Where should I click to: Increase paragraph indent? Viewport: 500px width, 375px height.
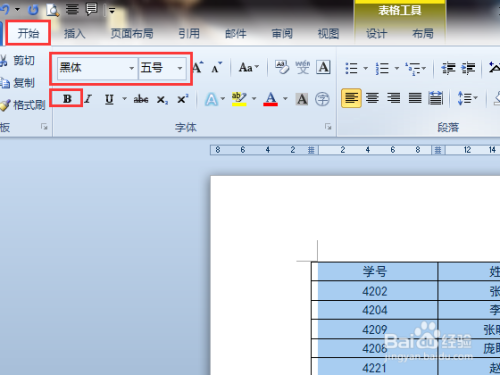[468, 68]
